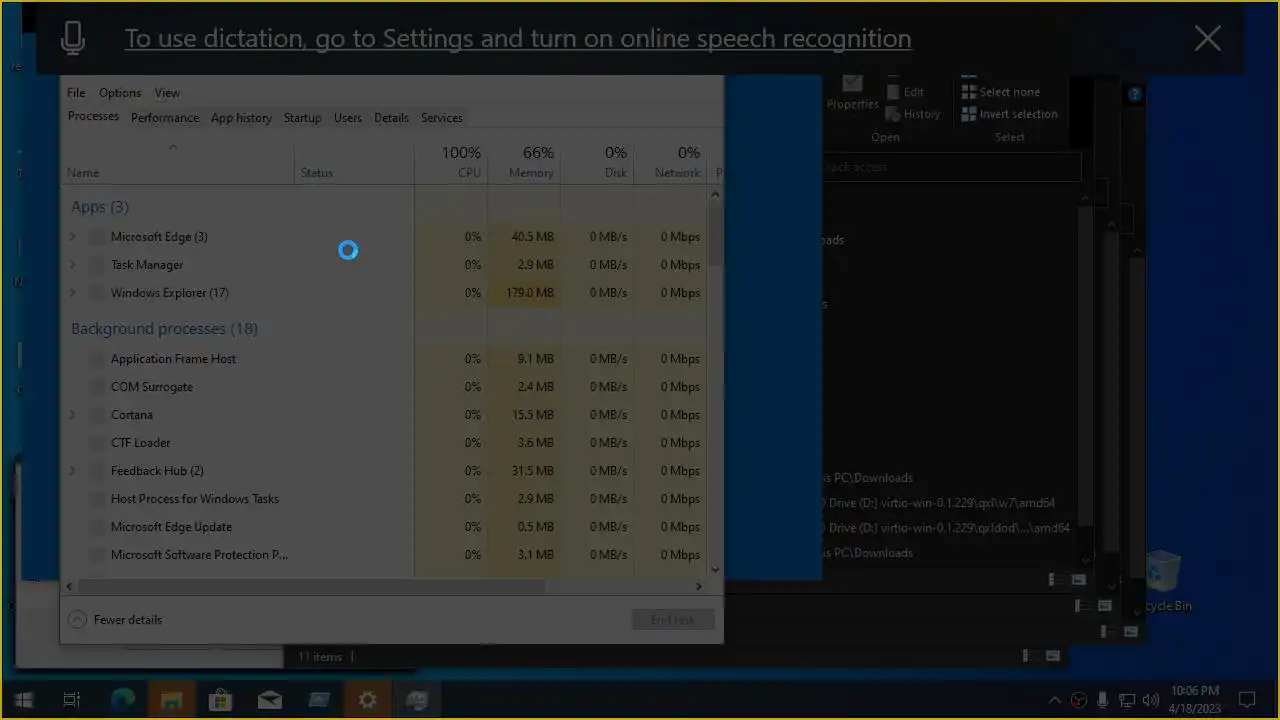
Task: Select the Windows Explorer process icon
Action: (x=96, y=293)
